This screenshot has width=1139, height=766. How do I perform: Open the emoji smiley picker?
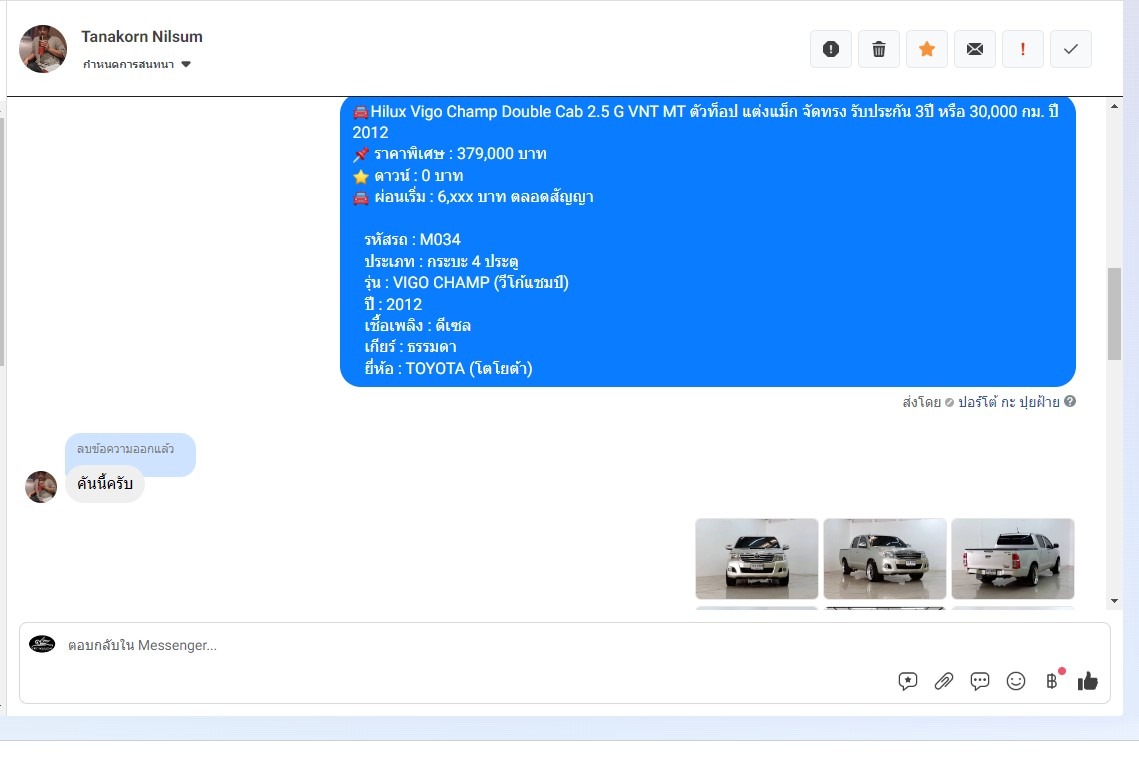(1016, 681)
